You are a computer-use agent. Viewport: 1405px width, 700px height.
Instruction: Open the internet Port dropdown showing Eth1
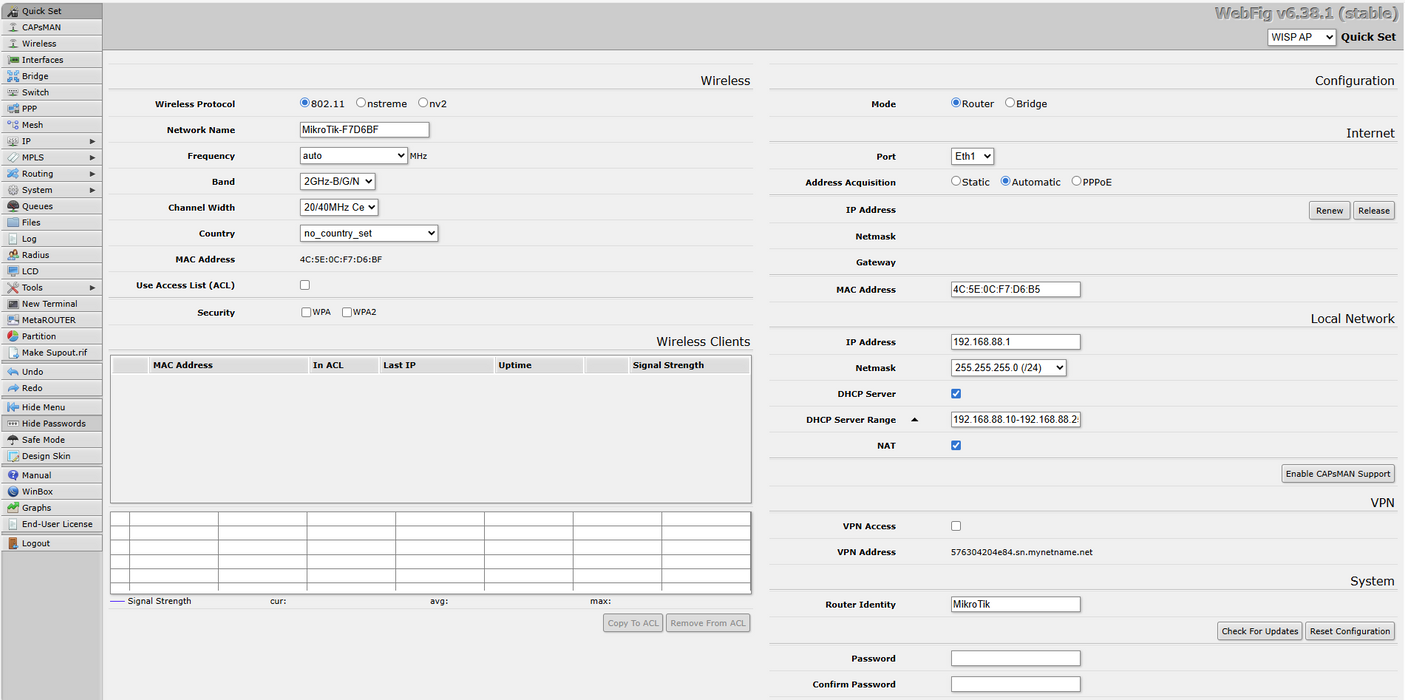coord(972,156)
